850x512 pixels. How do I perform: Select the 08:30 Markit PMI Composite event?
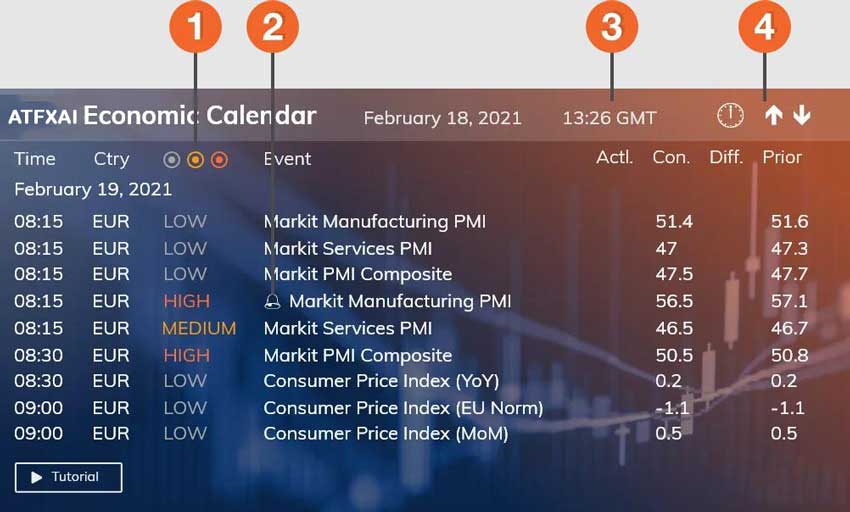point(357,355)
